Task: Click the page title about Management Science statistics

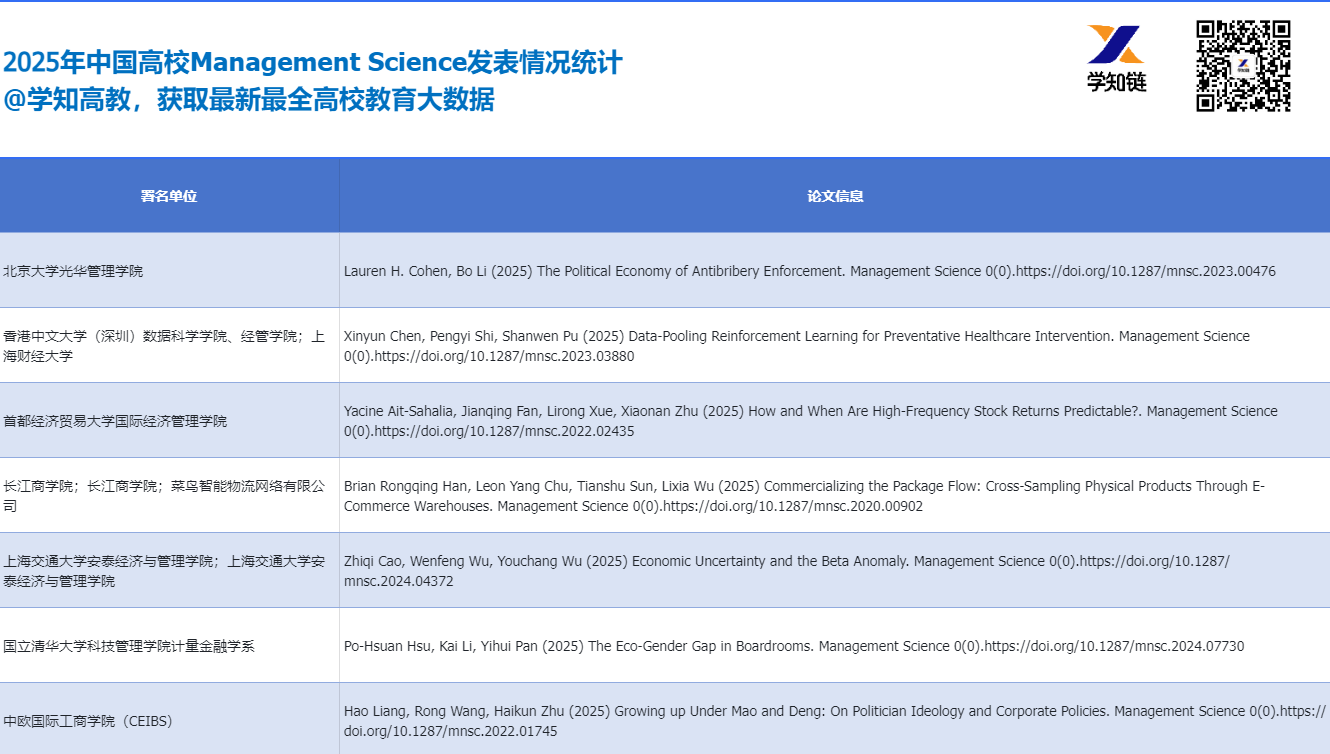Action: pos(312,62)
